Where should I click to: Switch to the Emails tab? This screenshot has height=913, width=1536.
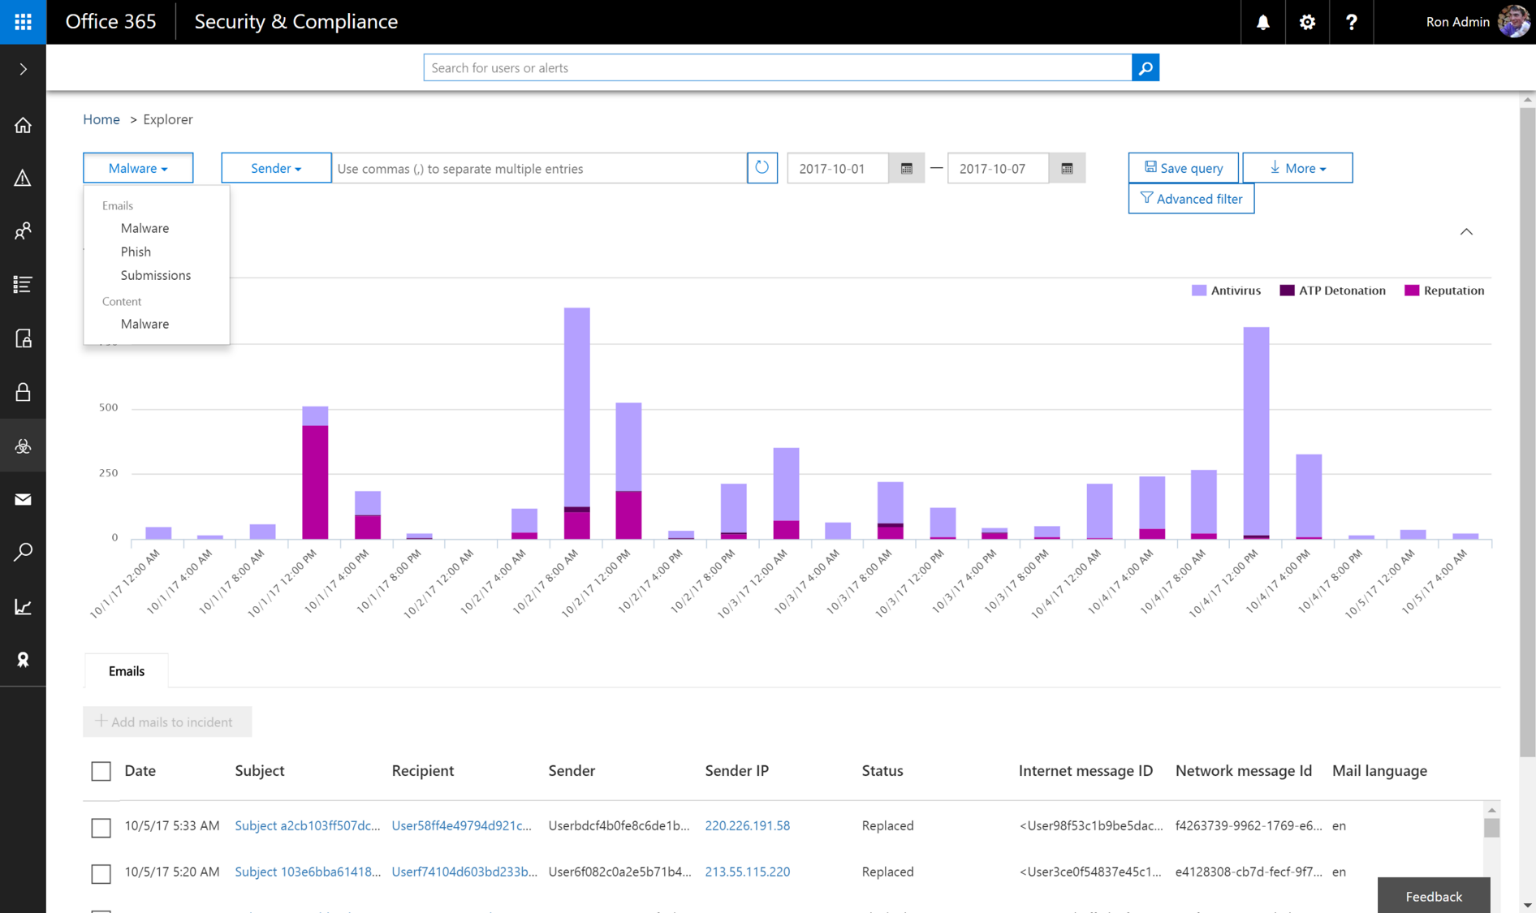coord(125,670)
